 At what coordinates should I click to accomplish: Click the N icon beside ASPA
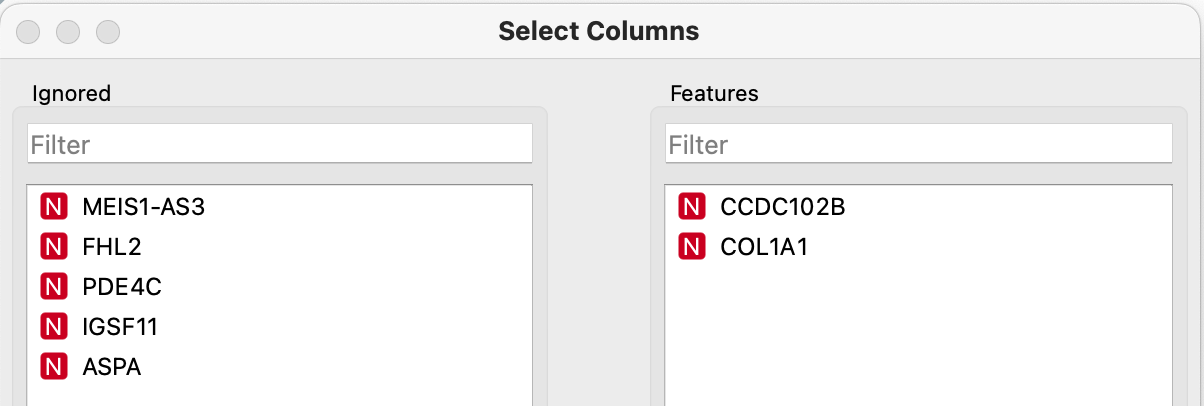[x=53, y=367]
